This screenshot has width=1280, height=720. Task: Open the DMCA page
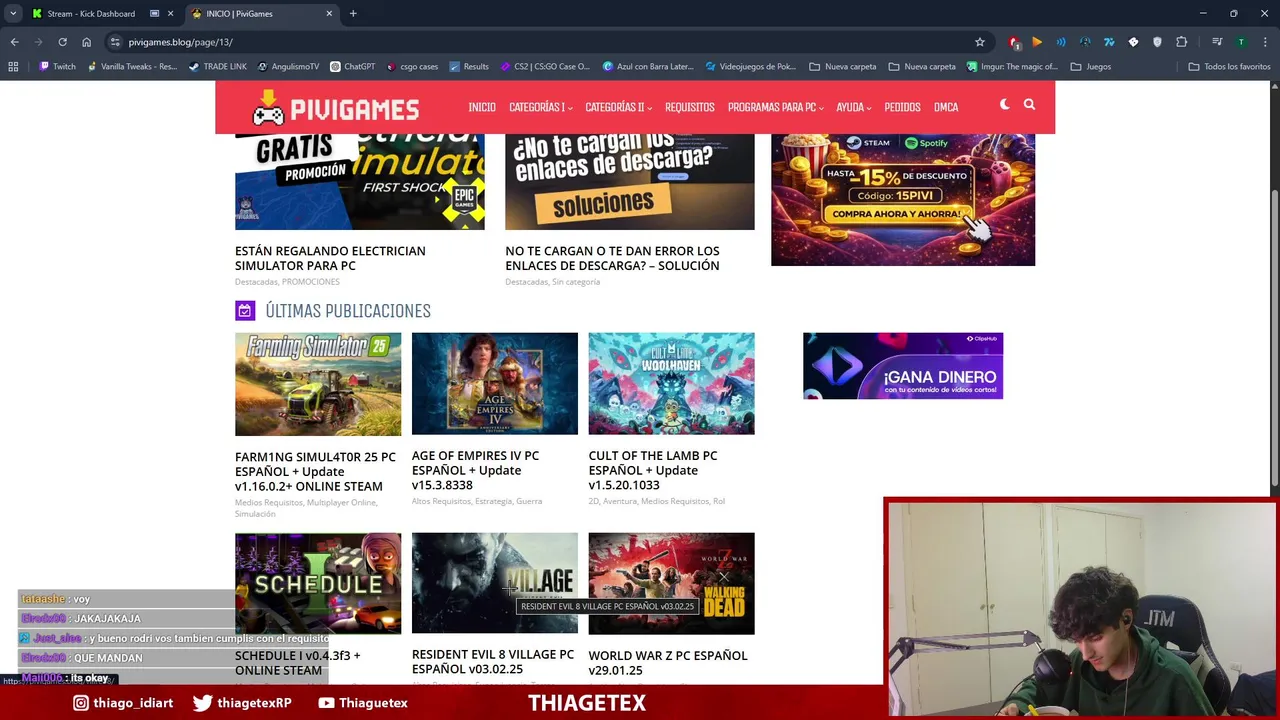[946, 107]
